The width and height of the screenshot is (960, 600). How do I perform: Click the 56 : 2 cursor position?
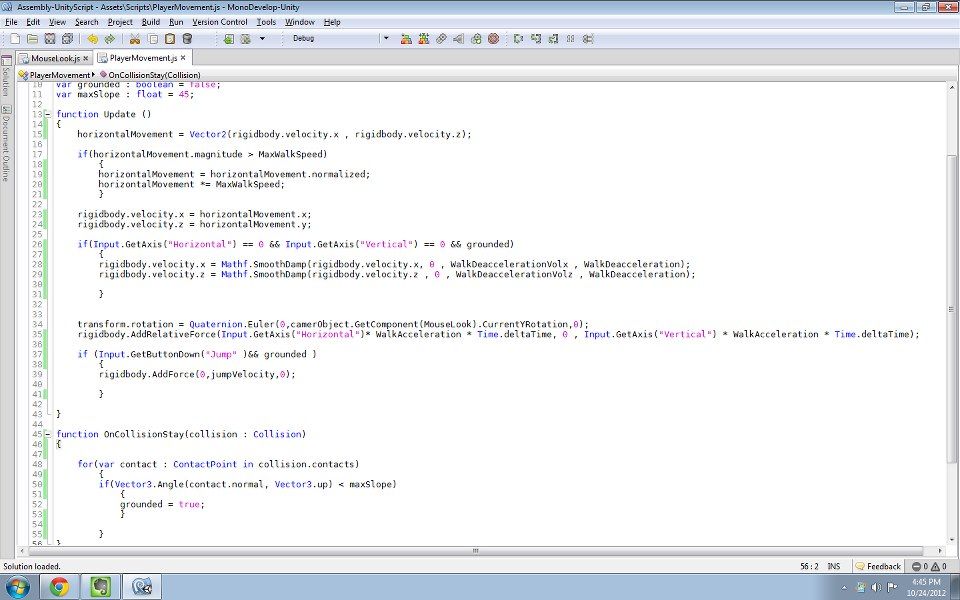(809, 566)
